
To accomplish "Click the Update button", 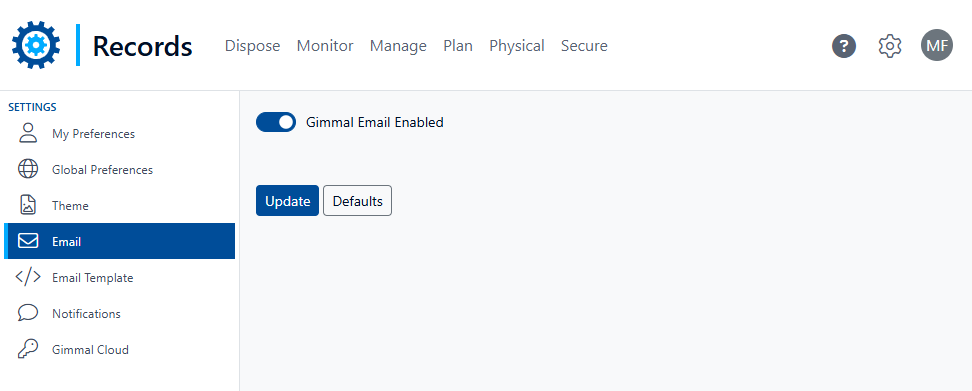I will coord(288,201).
